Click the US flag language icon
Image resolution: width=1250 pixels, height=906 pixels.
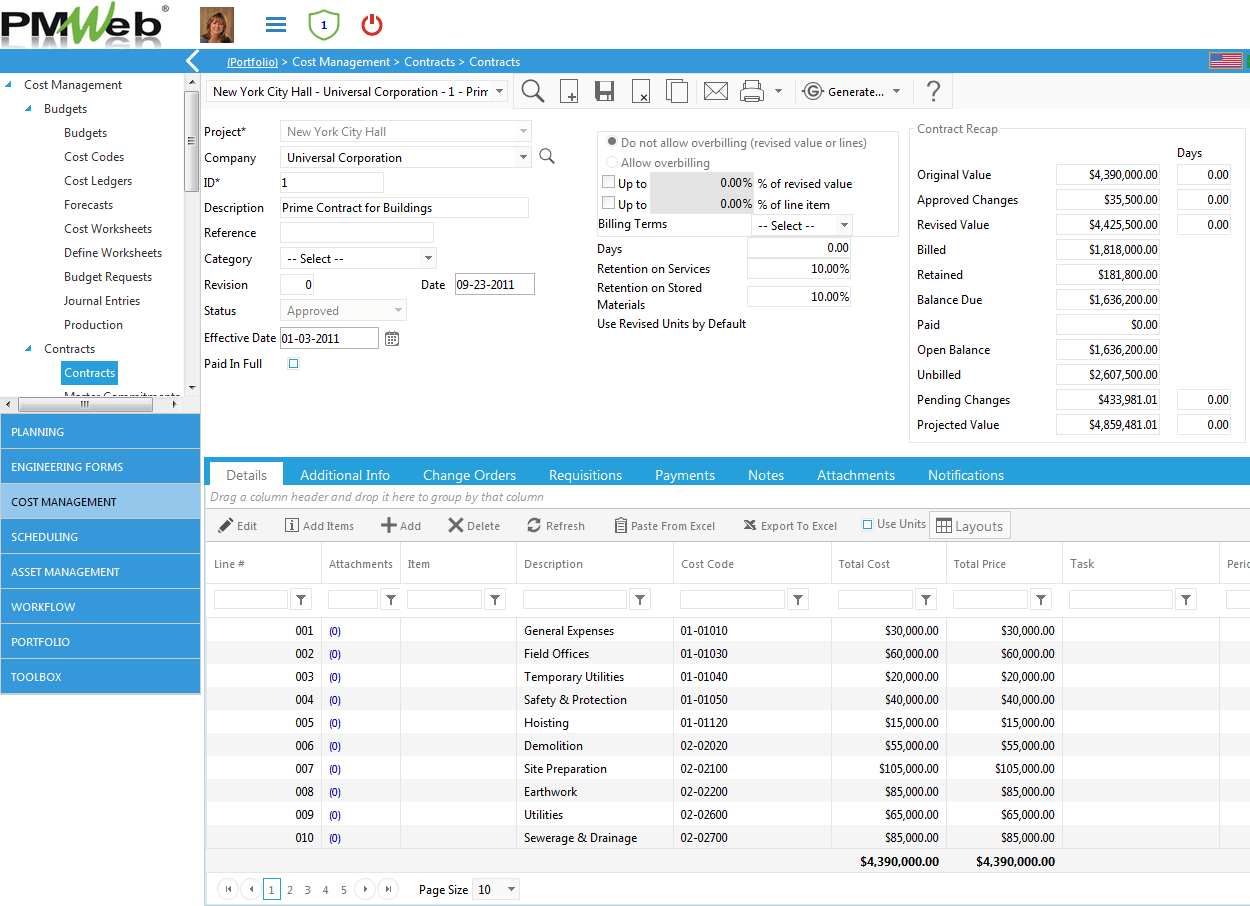[1226, 61]
